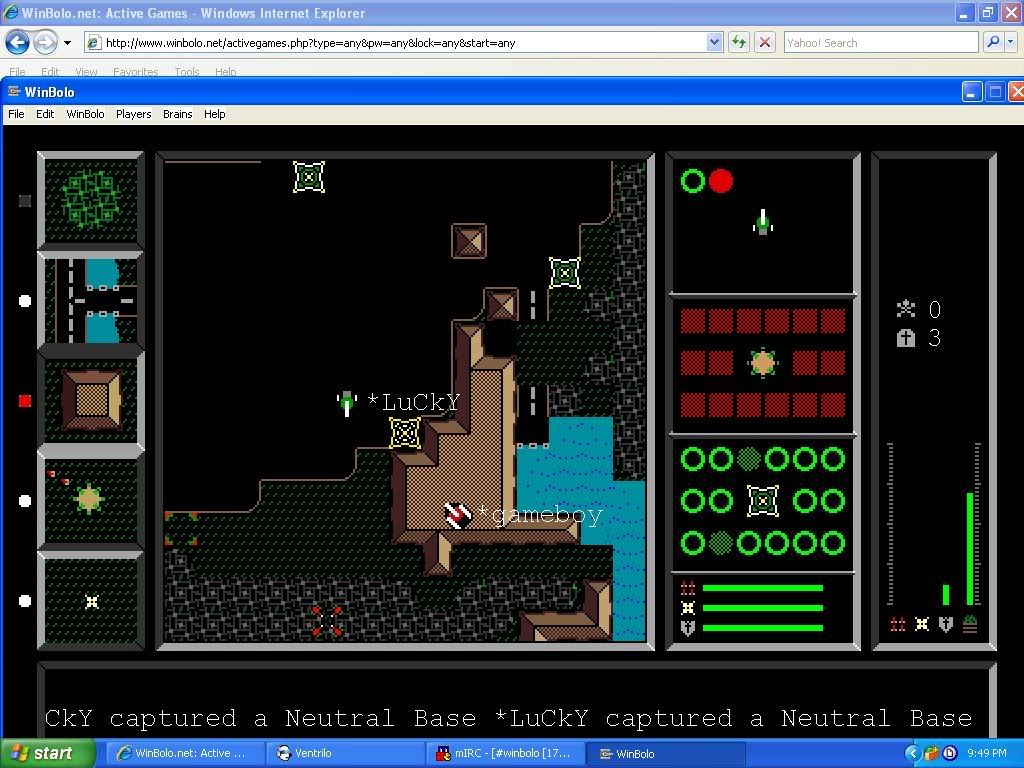Click the red selector beside the building tool
Image resolution: width=1024 pixels, height=768 pixels.
(x=25, y=401)
